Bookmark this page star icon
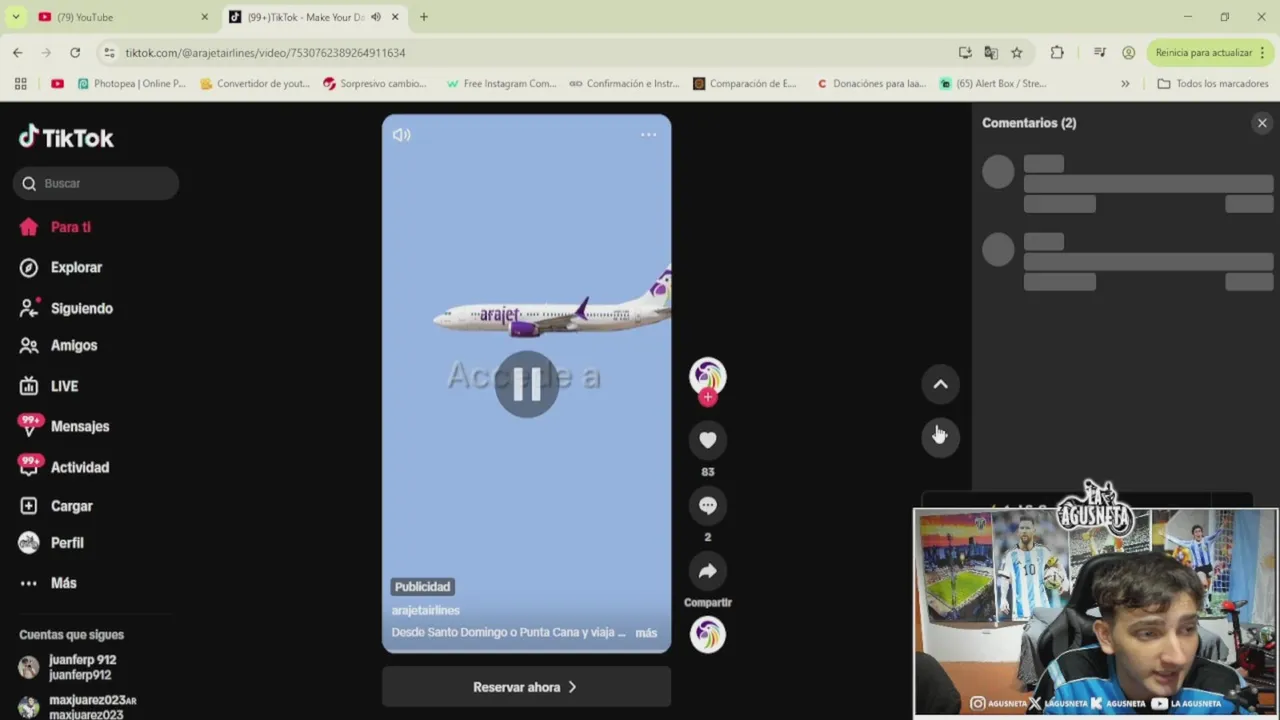The height and width of the screenshot is (720, 1280). [1017, 53]
